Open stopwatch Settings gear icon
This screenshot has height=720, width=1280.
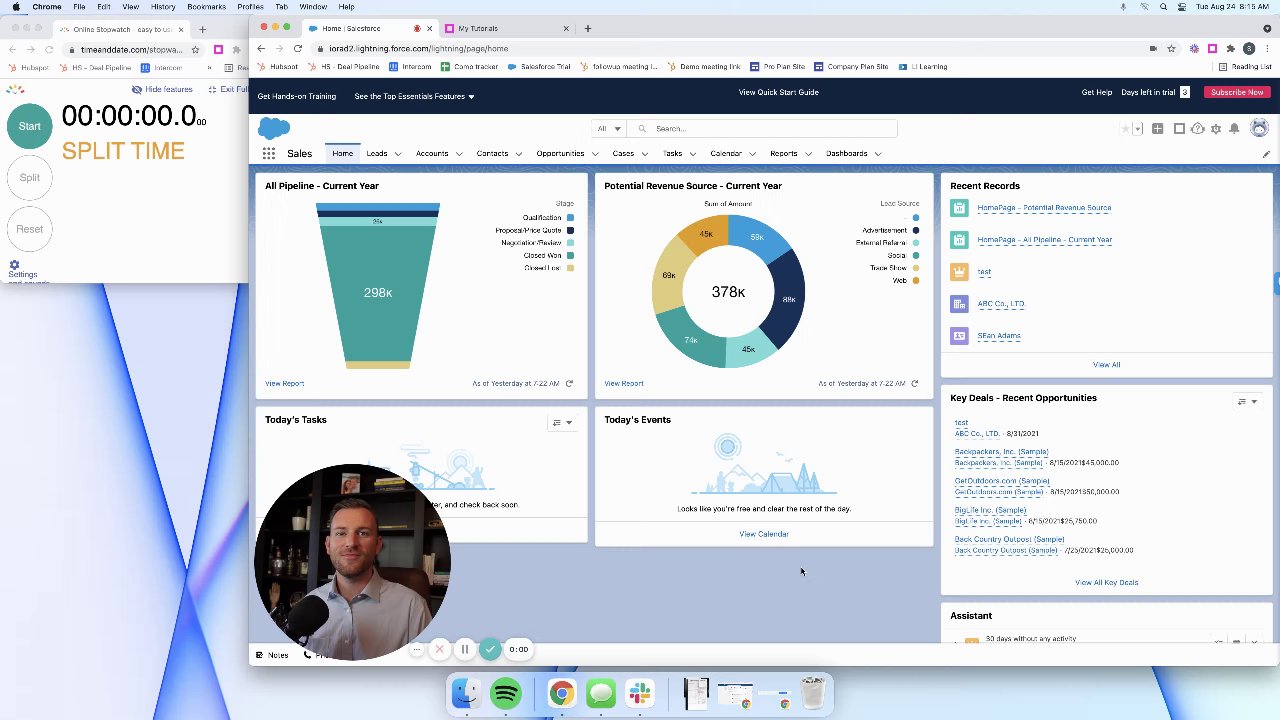coord(14,265)
